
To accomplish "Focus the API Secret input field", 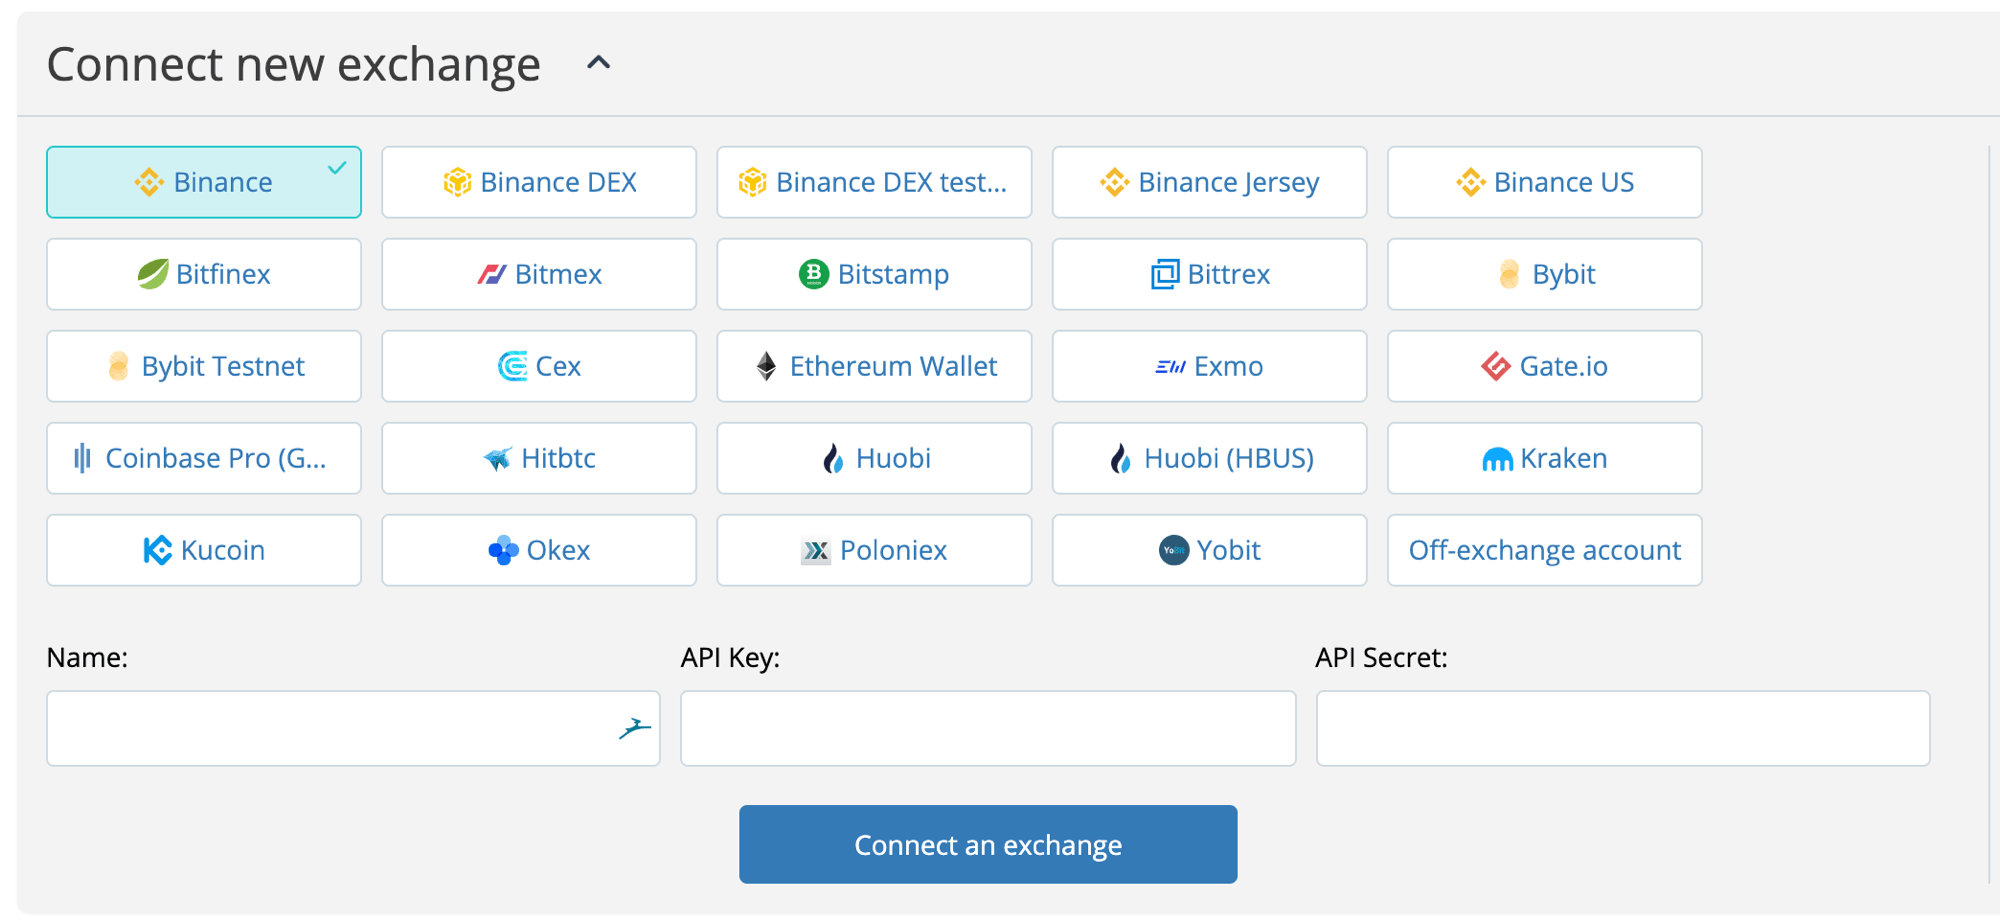I will pyautogui.click(x=1623, y=728).
